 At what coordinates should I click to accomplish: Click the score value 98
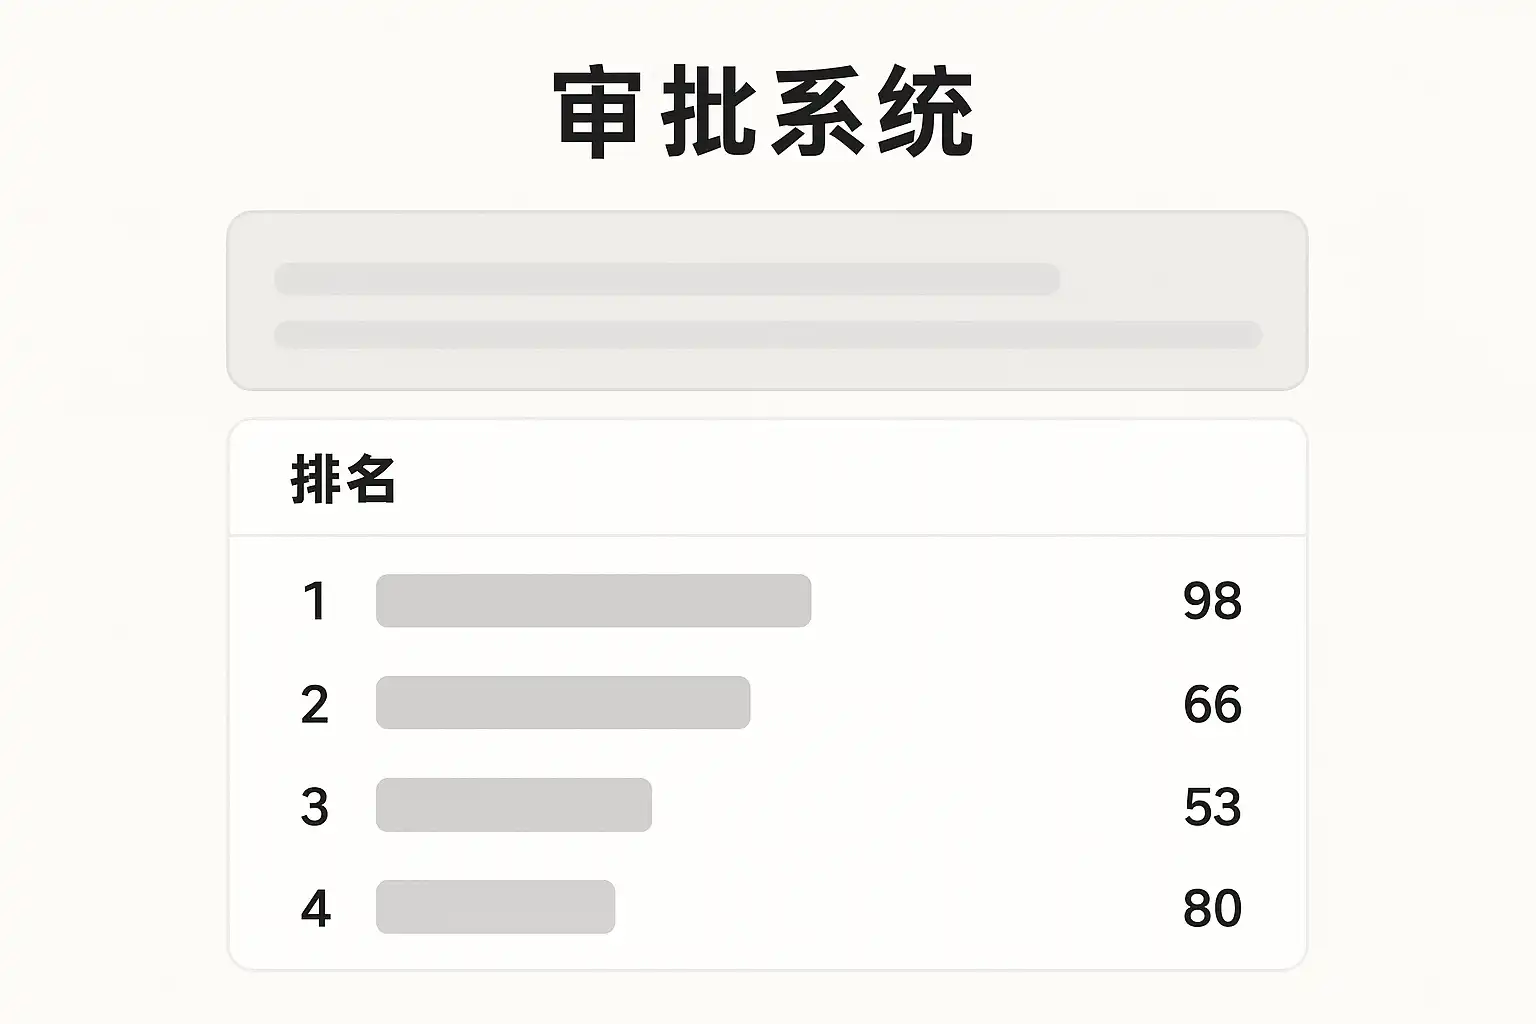1212,601
